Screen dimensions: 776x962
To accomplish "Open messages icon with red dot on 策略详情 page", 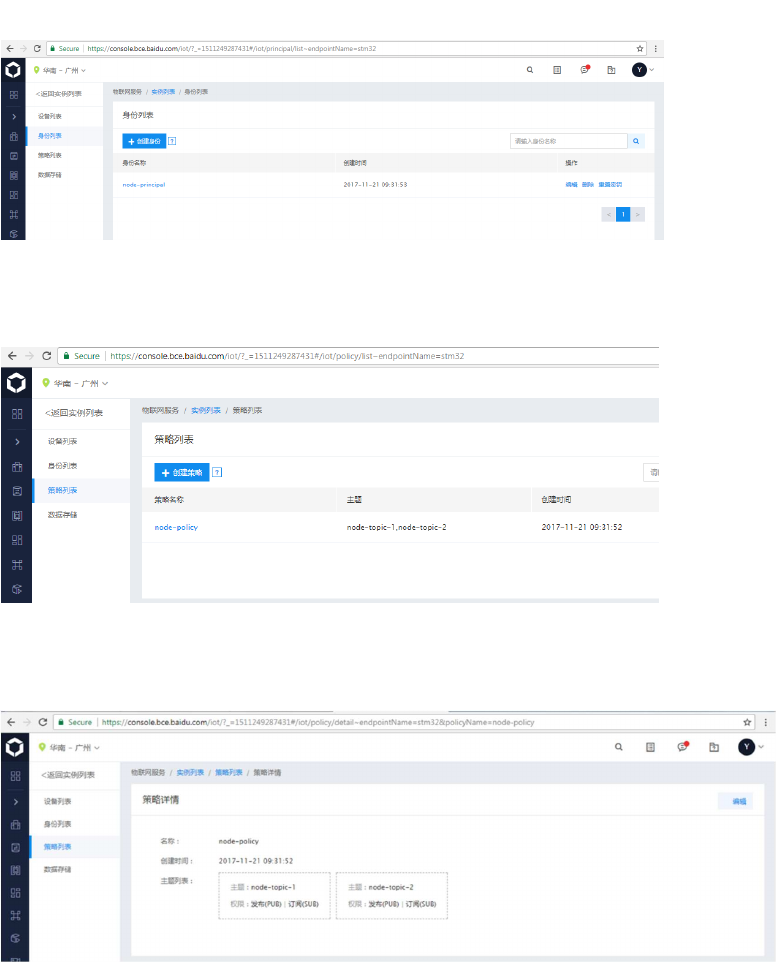I will click(x=682, y=746).
